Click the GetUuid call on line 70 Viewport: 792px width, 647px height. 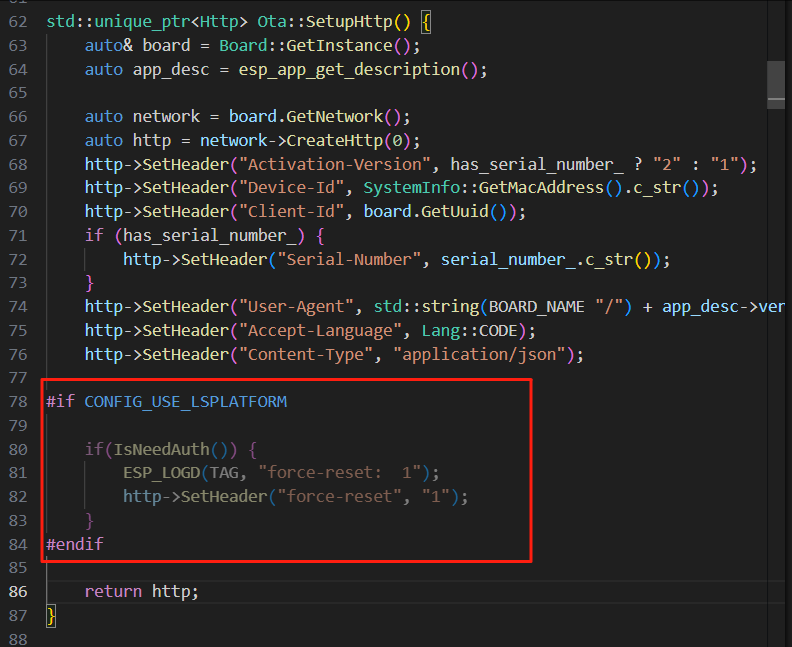pos(455,212)
